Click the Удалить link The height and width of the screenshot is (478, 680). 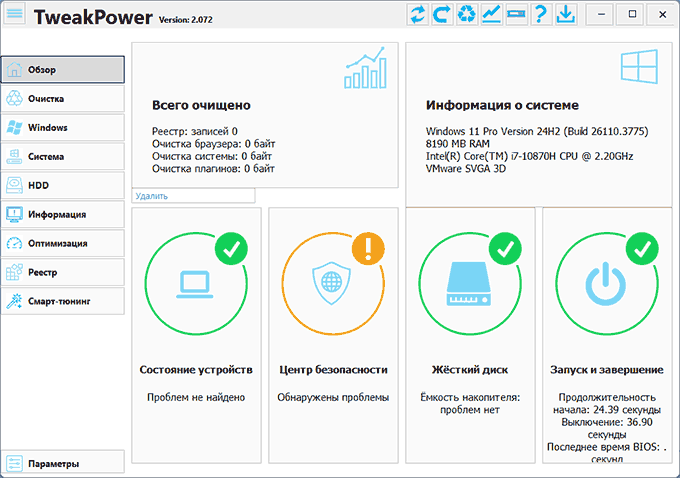151,196
